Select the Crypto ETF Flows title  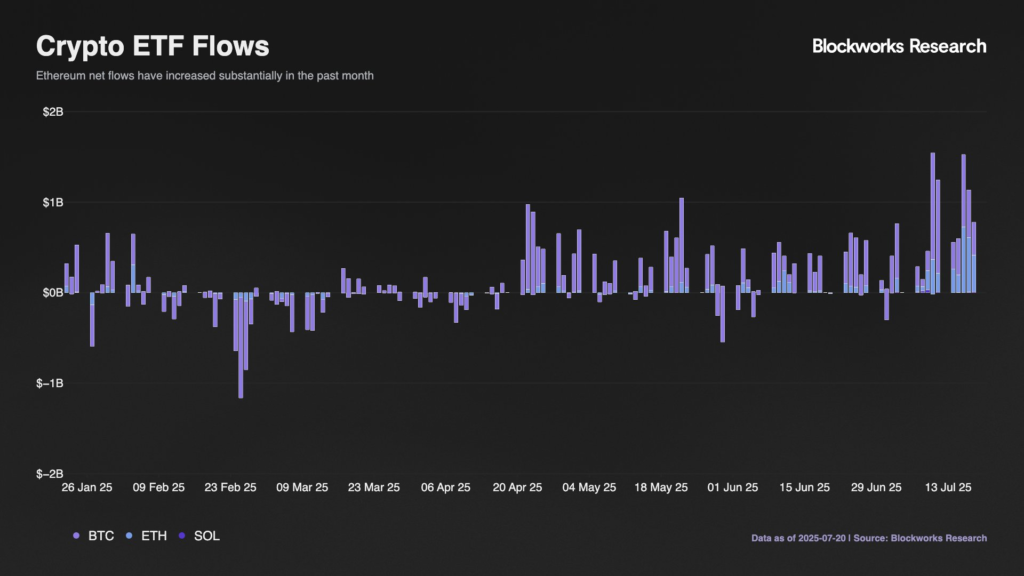pos(152,46)
